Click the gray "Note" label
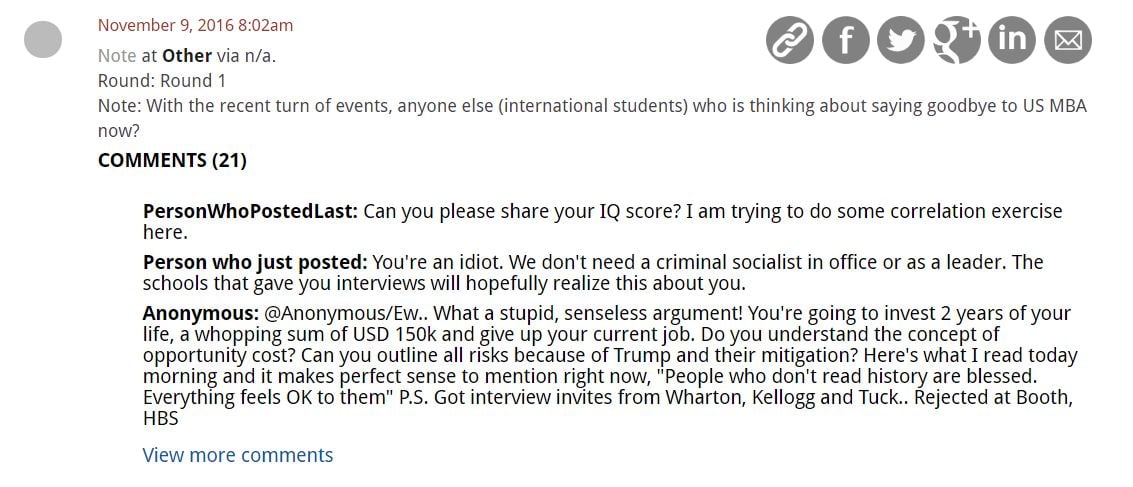 117,56
